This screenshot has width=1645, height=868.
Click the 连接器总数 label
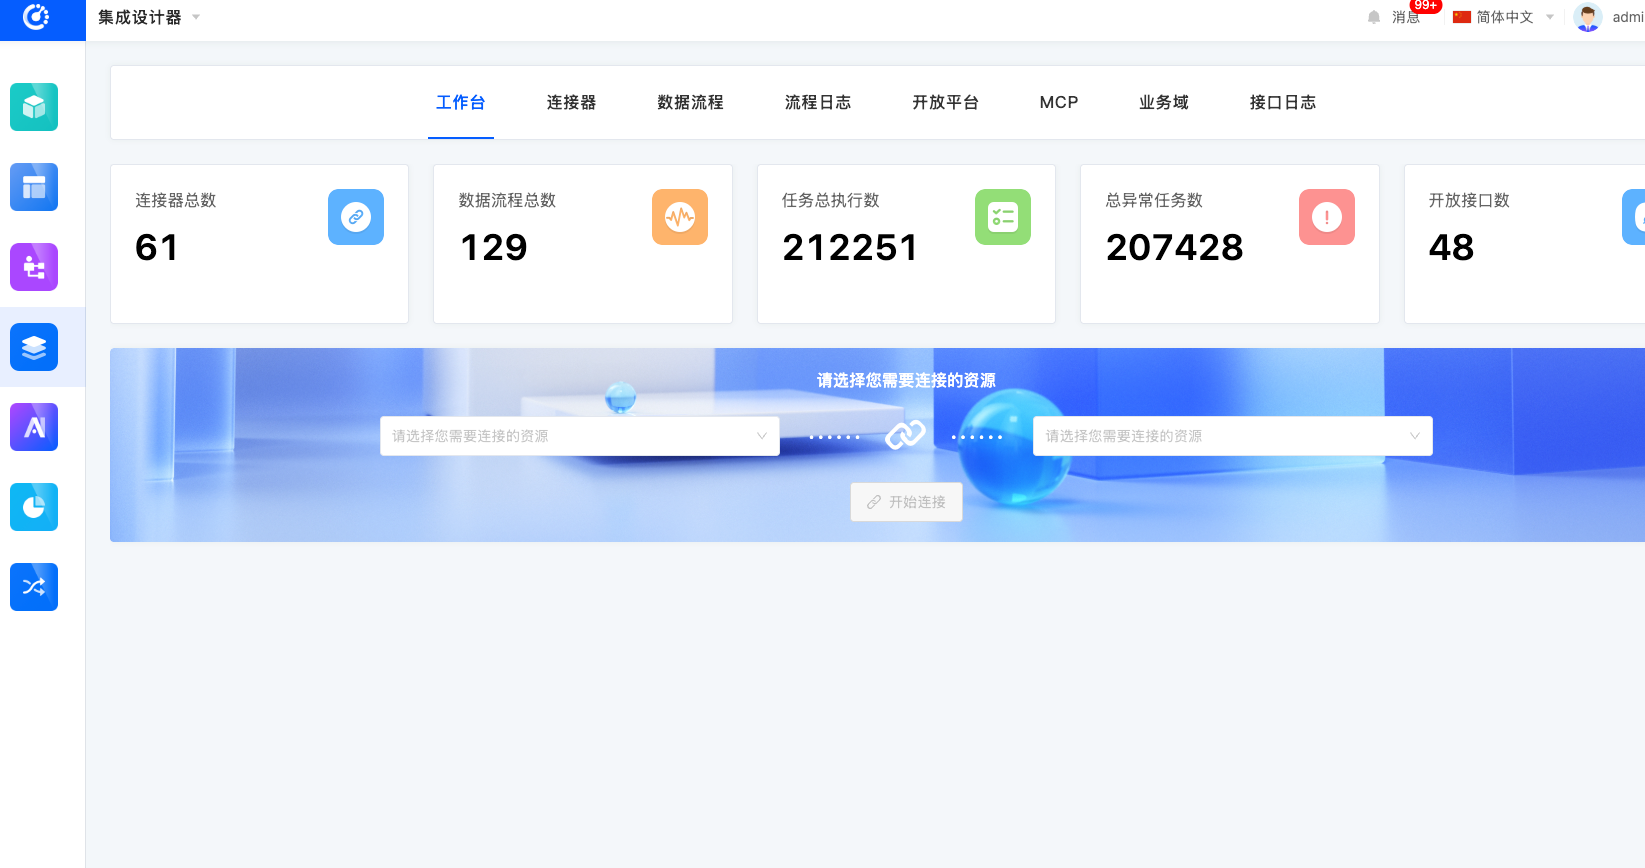click(x=176, y=200)
